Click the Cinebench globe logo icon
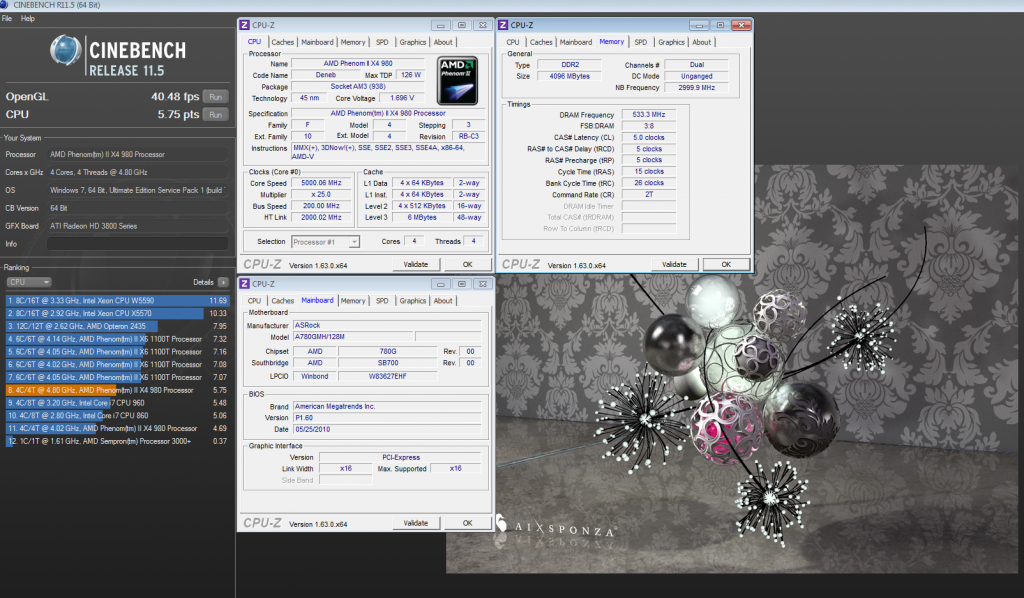 [x=65, y=52]
